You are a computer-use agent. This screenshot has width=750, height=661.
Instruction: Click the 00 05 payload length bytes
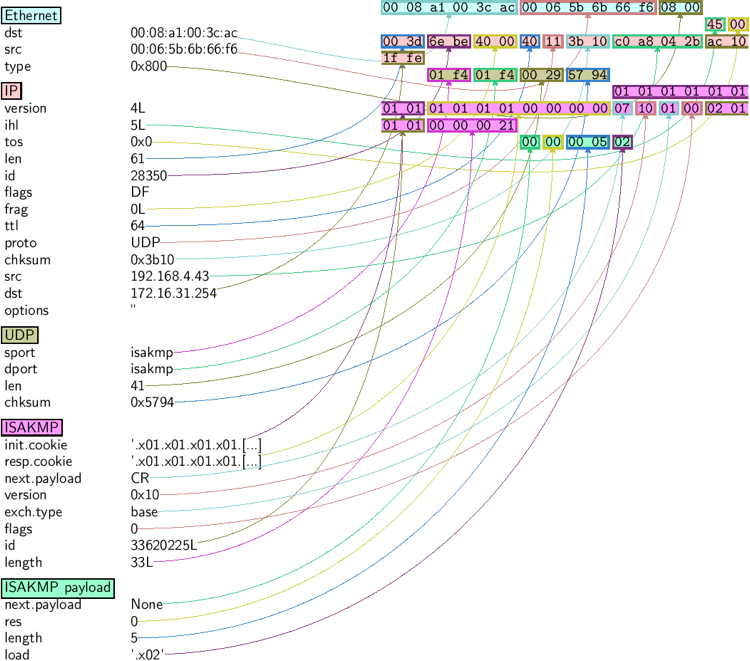[x=587, y=142]
